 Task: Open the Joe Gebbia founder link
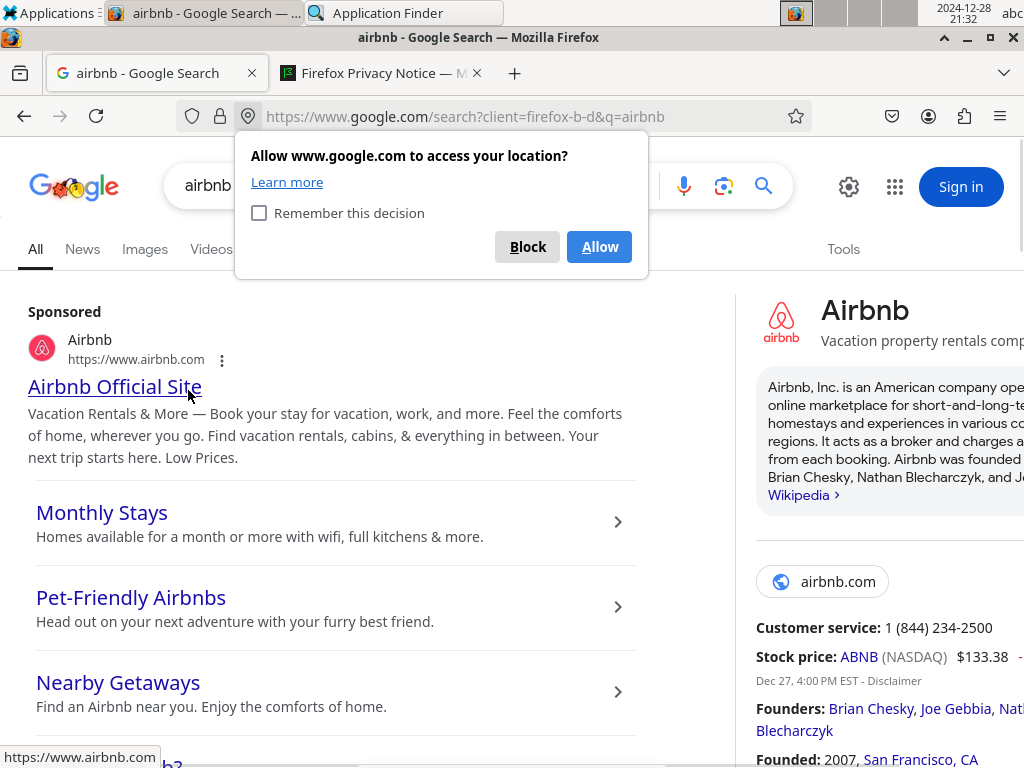(x=955, y=709)
